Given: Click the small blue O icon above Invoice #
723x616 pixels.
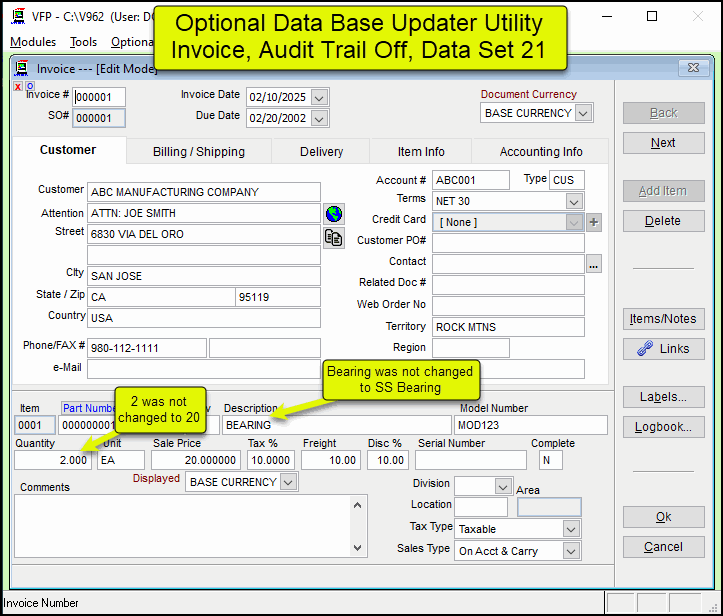Looking at the screenshot, I should (30, 86).
